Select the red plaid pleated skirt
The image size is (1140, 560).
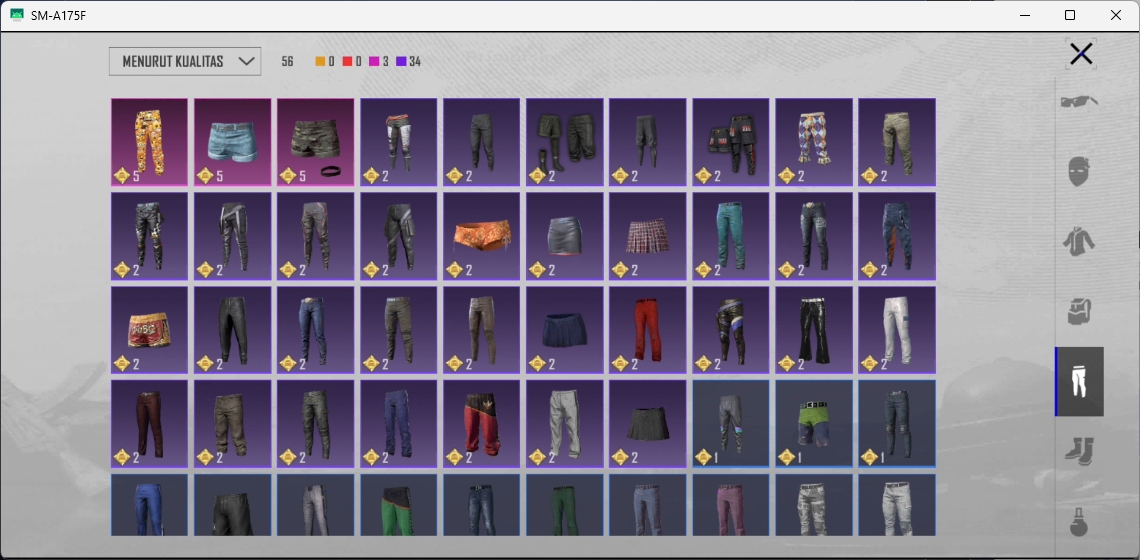click(x=647, y=236)
